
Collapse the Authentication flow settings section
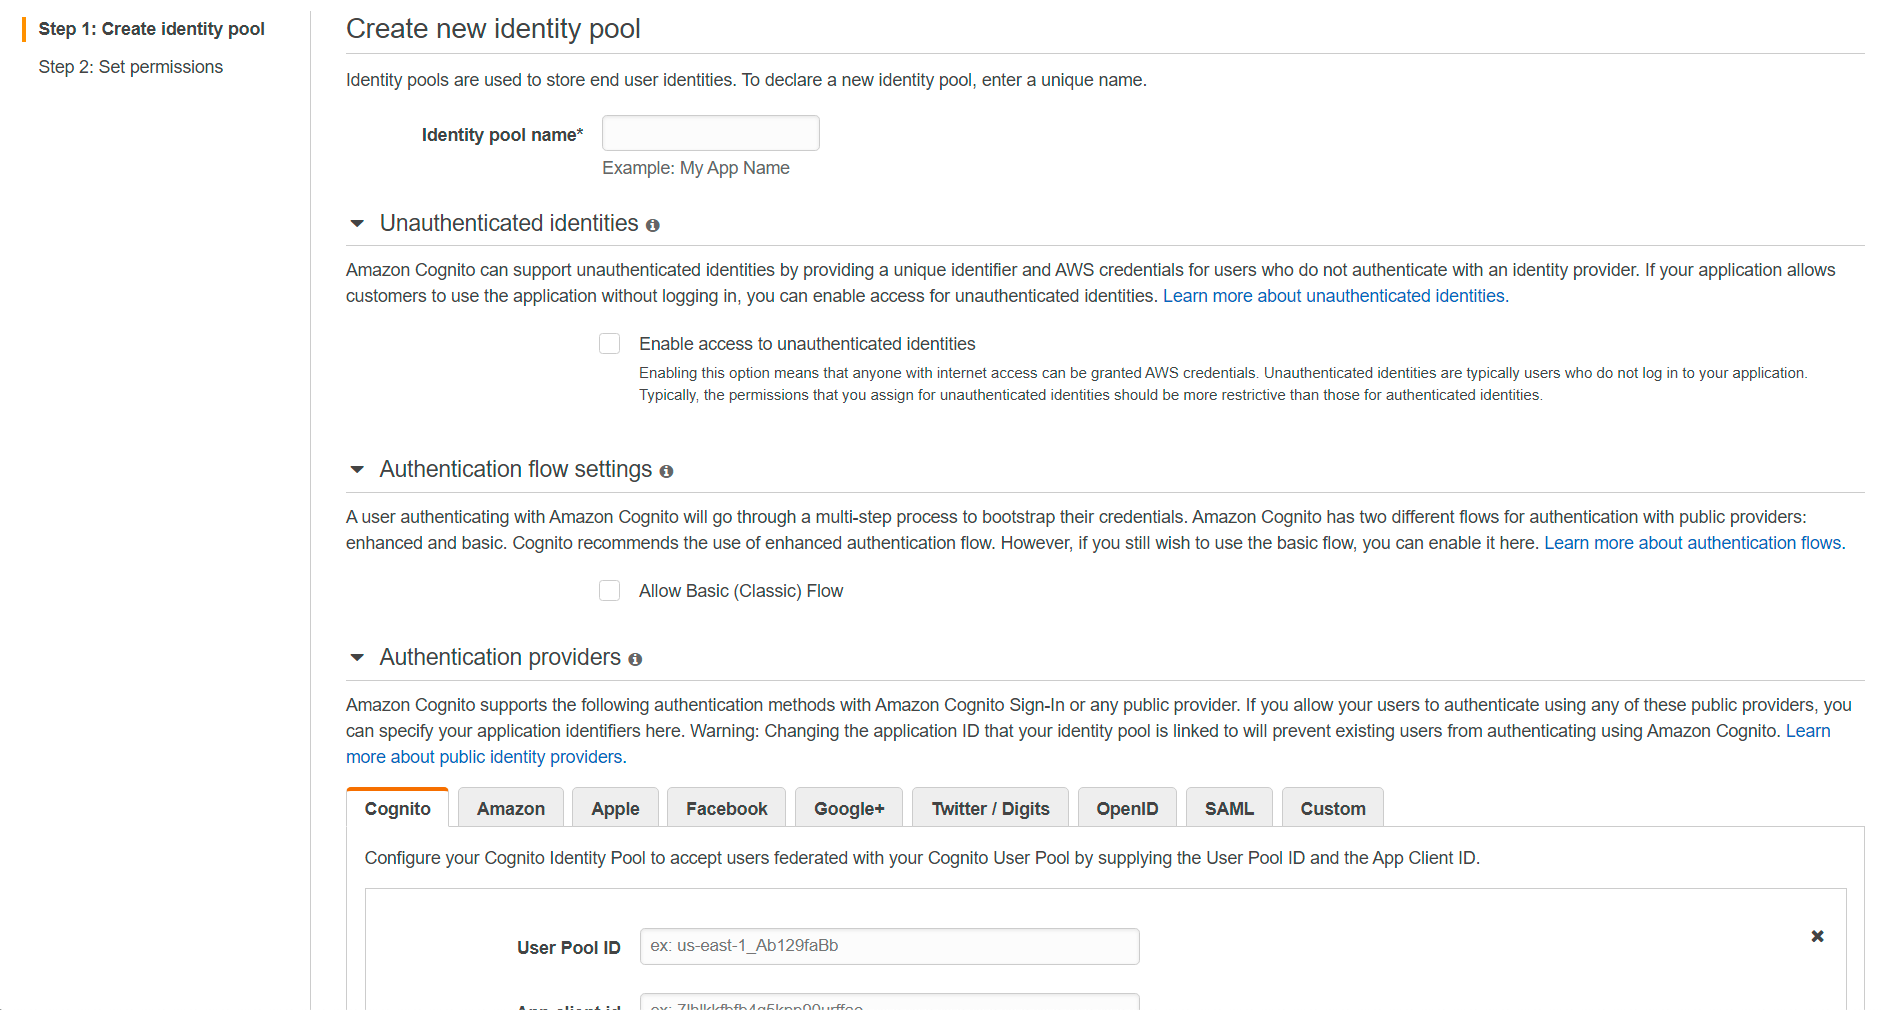(357, 469)
